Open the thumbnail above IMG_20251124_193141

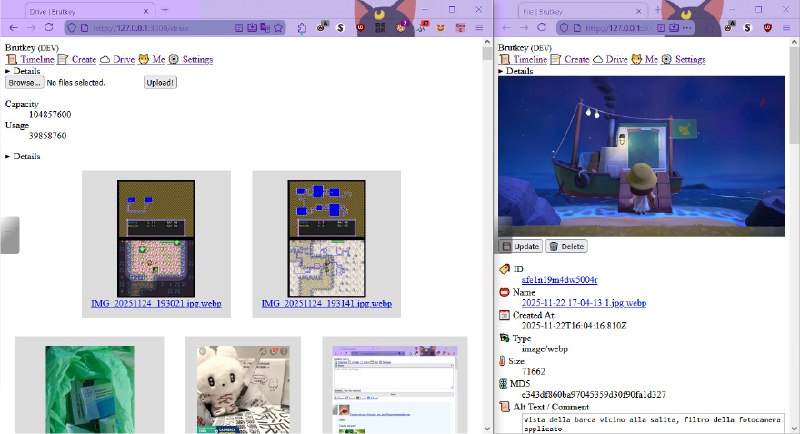(327, 238)
